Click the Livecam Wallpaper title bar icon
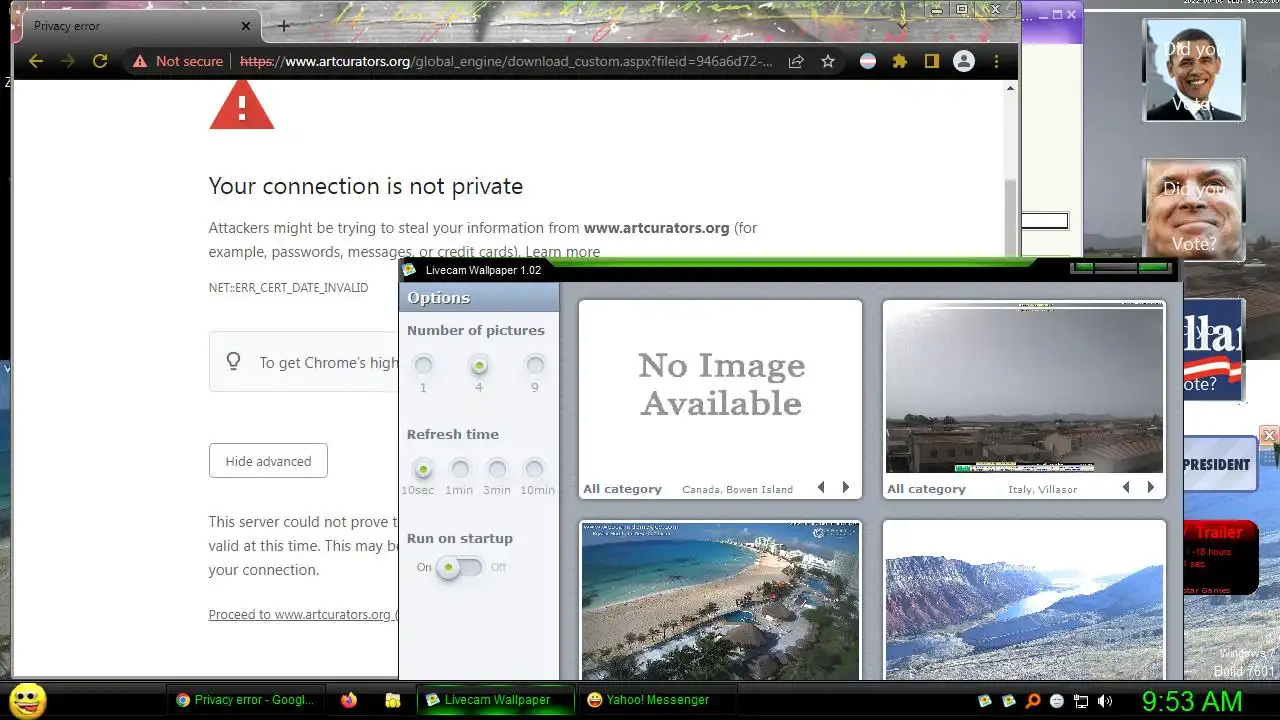 [409, 270]
